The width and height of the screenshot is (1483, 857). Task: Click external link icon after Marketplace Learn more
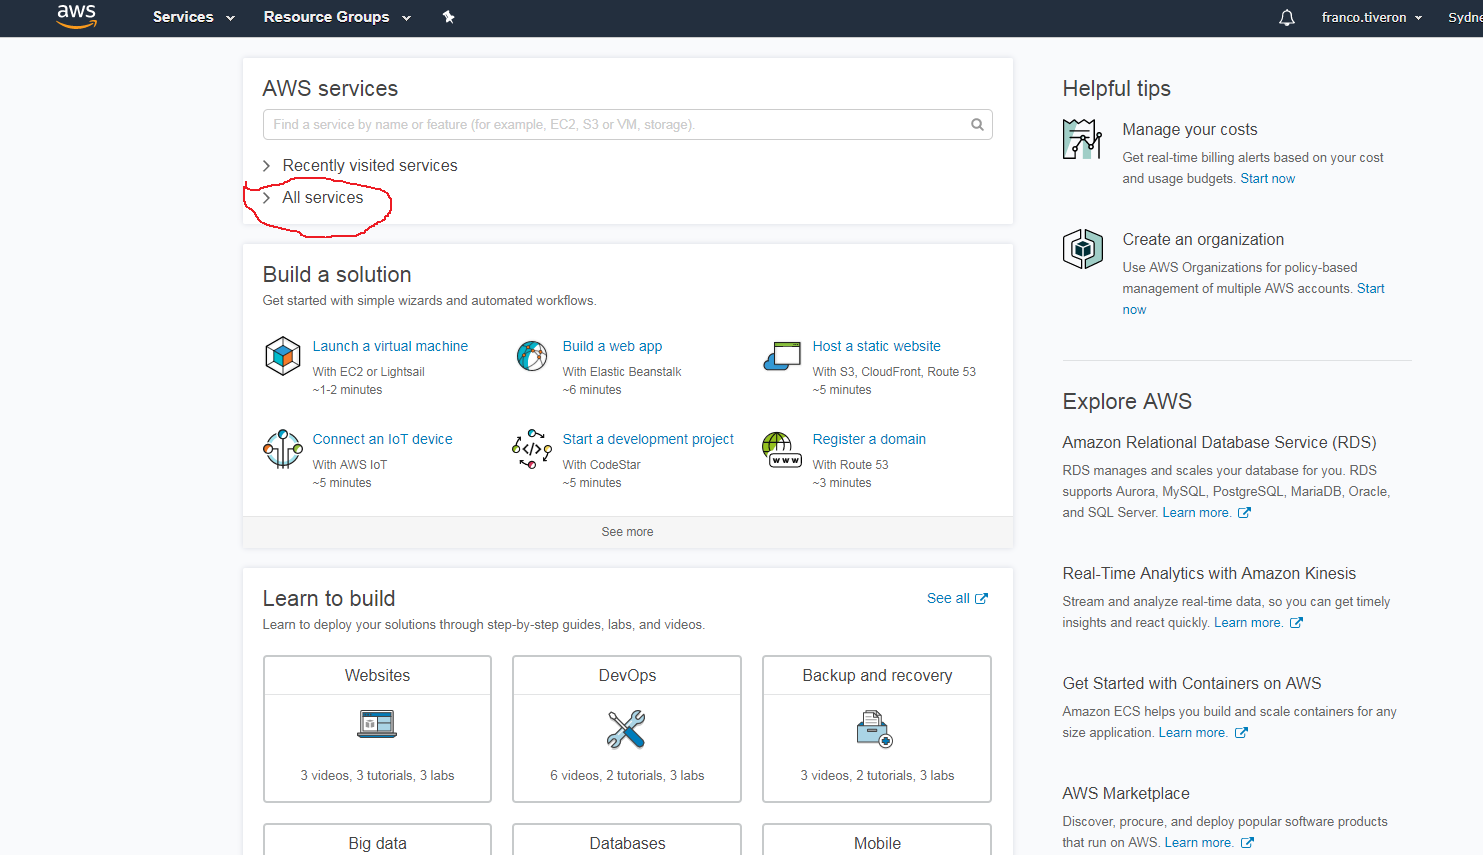(1247, 843)
